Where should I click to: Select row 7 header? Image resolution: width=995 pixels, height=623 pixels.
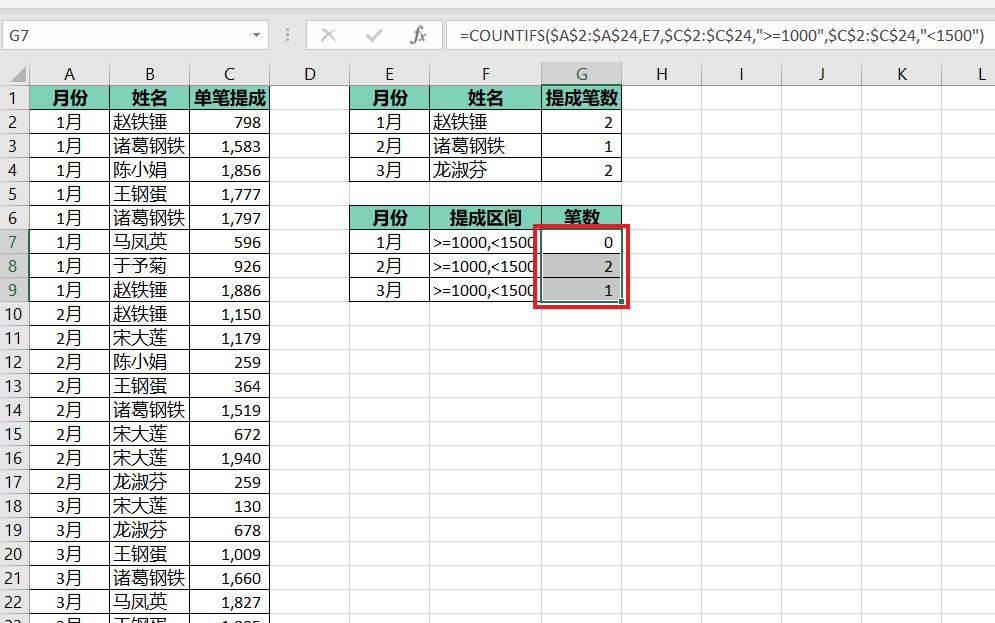tap(15, 242)
